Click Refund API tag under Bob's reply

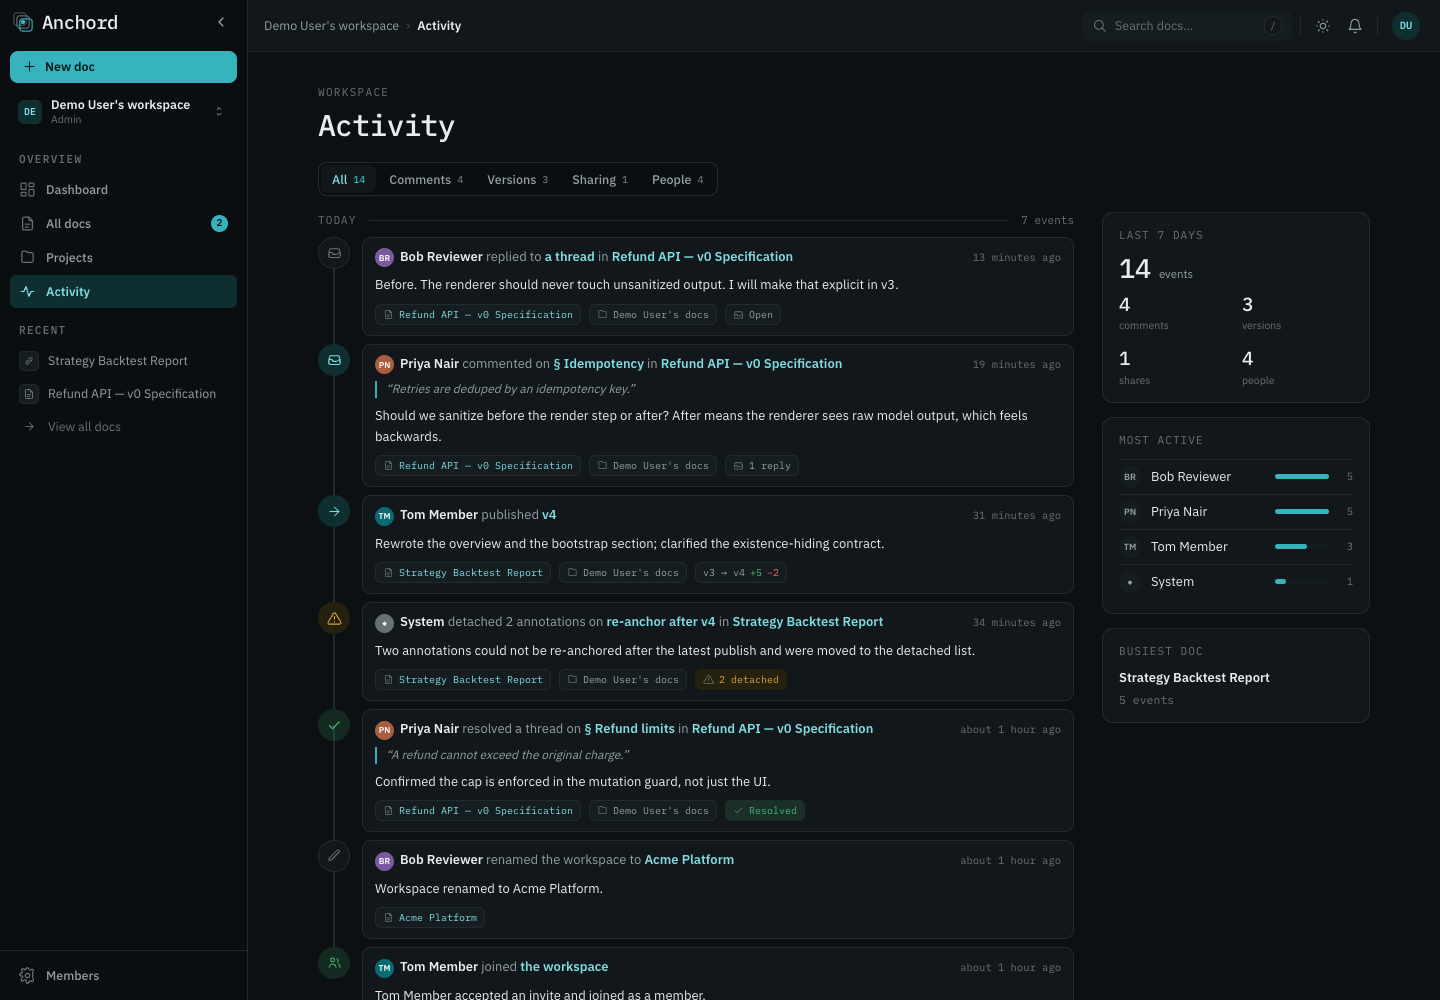pos(478,315)
